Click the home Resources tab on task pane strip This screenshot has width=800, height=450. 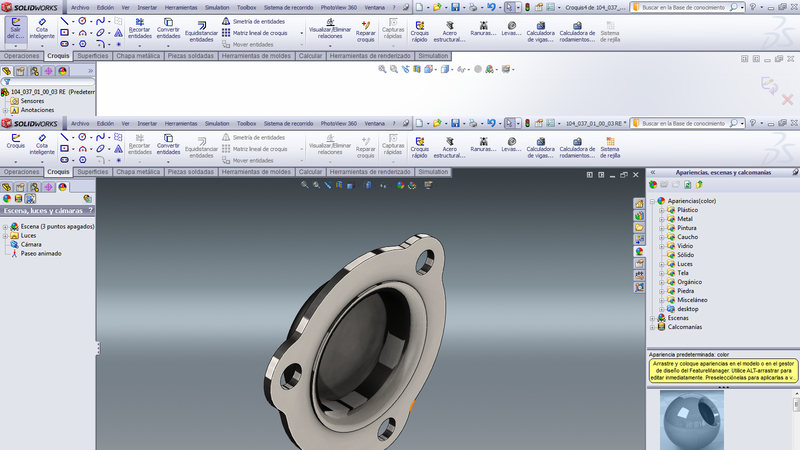(x=638, y=203)
